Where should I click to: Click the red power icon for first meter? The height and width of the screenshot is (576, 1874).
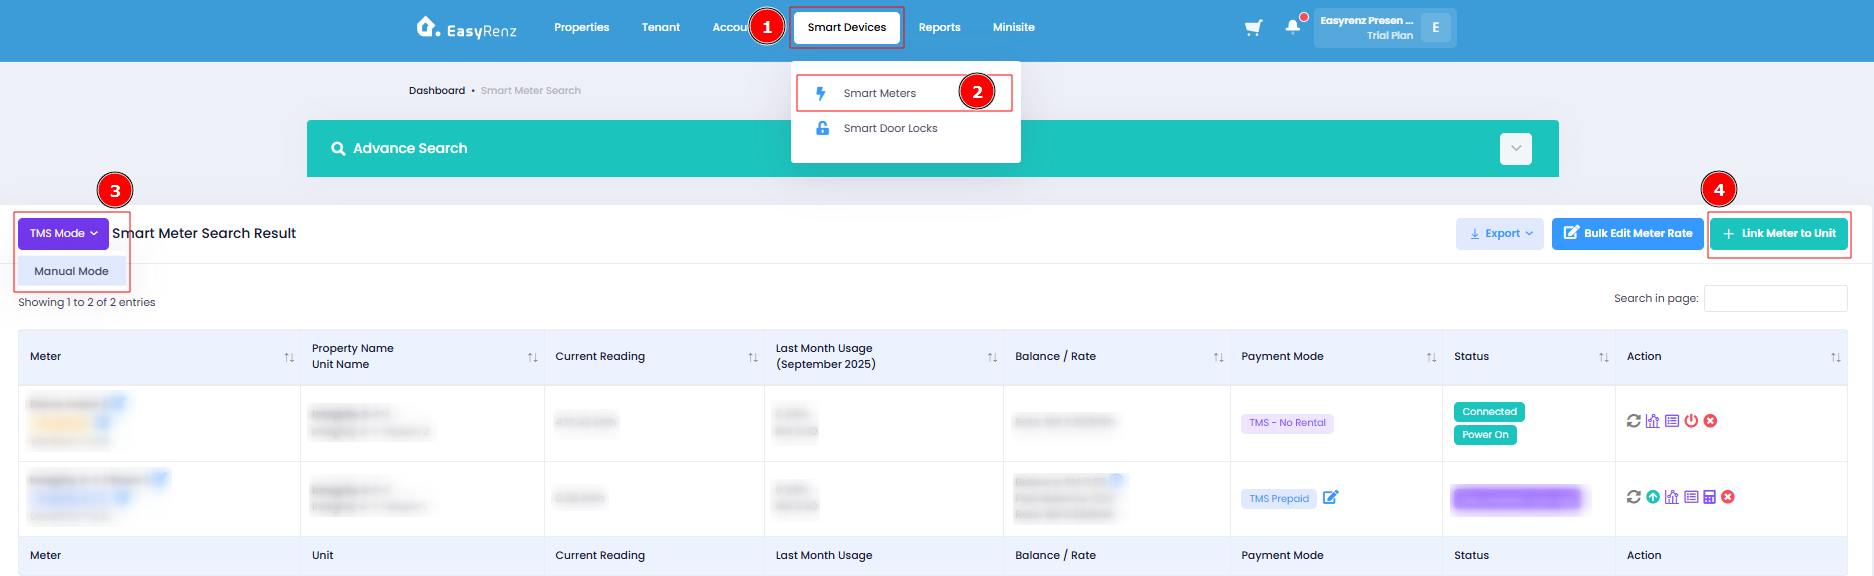pos(1691,421)
